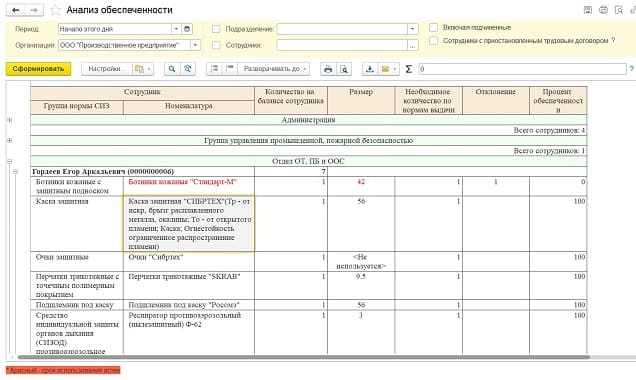The width and height of the screenshot is (636, 380).
Task: Click the Номенклатура column header
Action: 189,107
